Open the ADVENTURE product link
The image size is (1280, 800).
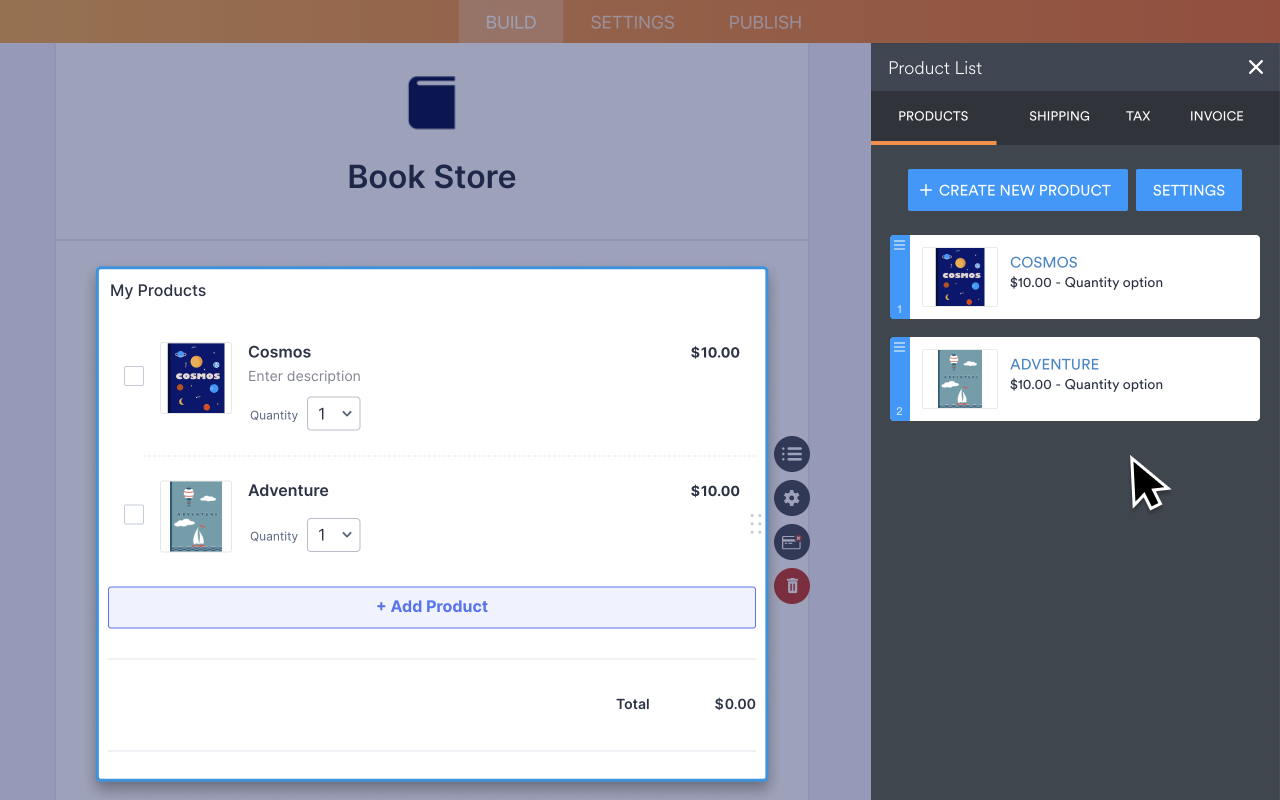coord(1054,364)
